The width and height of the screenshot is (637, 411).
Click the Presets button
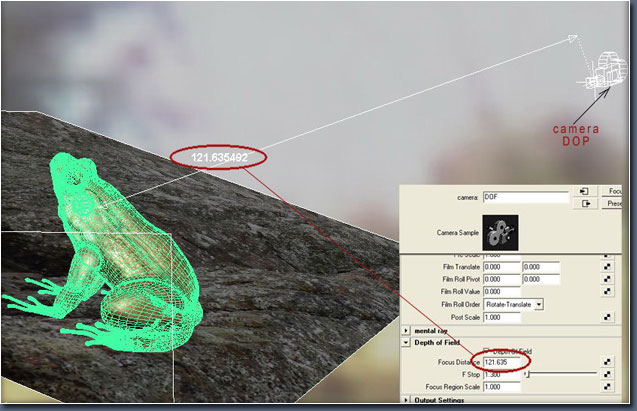pyautogui.click(x=616, y=203)
